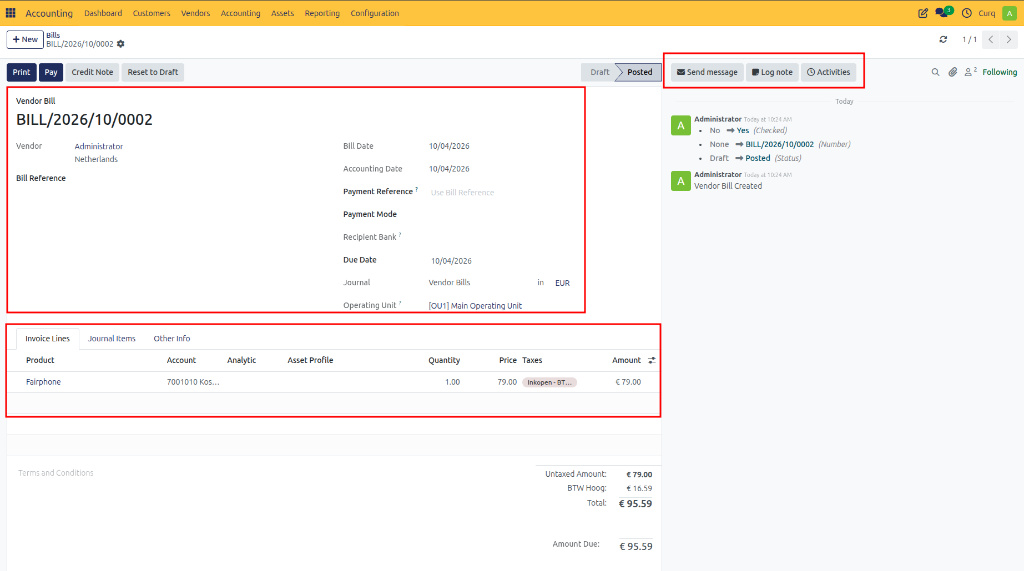
Task: Open the Dashboard menu
Action: point(103,13)
